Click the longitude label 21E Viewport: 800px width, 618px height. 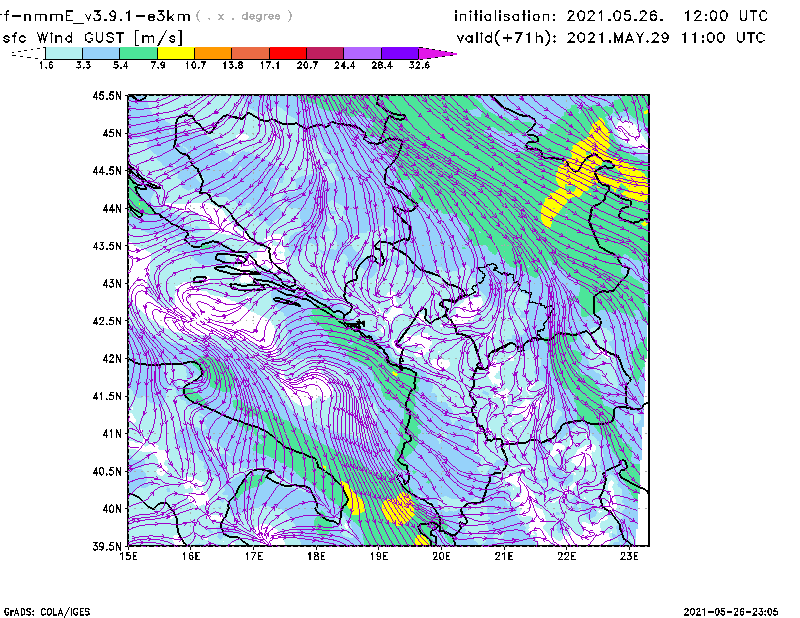click(504, 556)
